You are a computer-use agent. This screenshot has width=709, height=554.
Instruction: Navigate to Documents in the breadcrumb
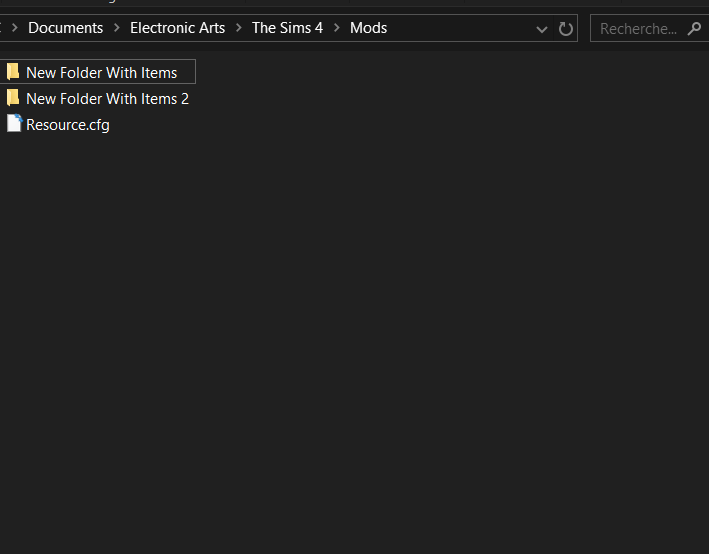coord(66,28)
